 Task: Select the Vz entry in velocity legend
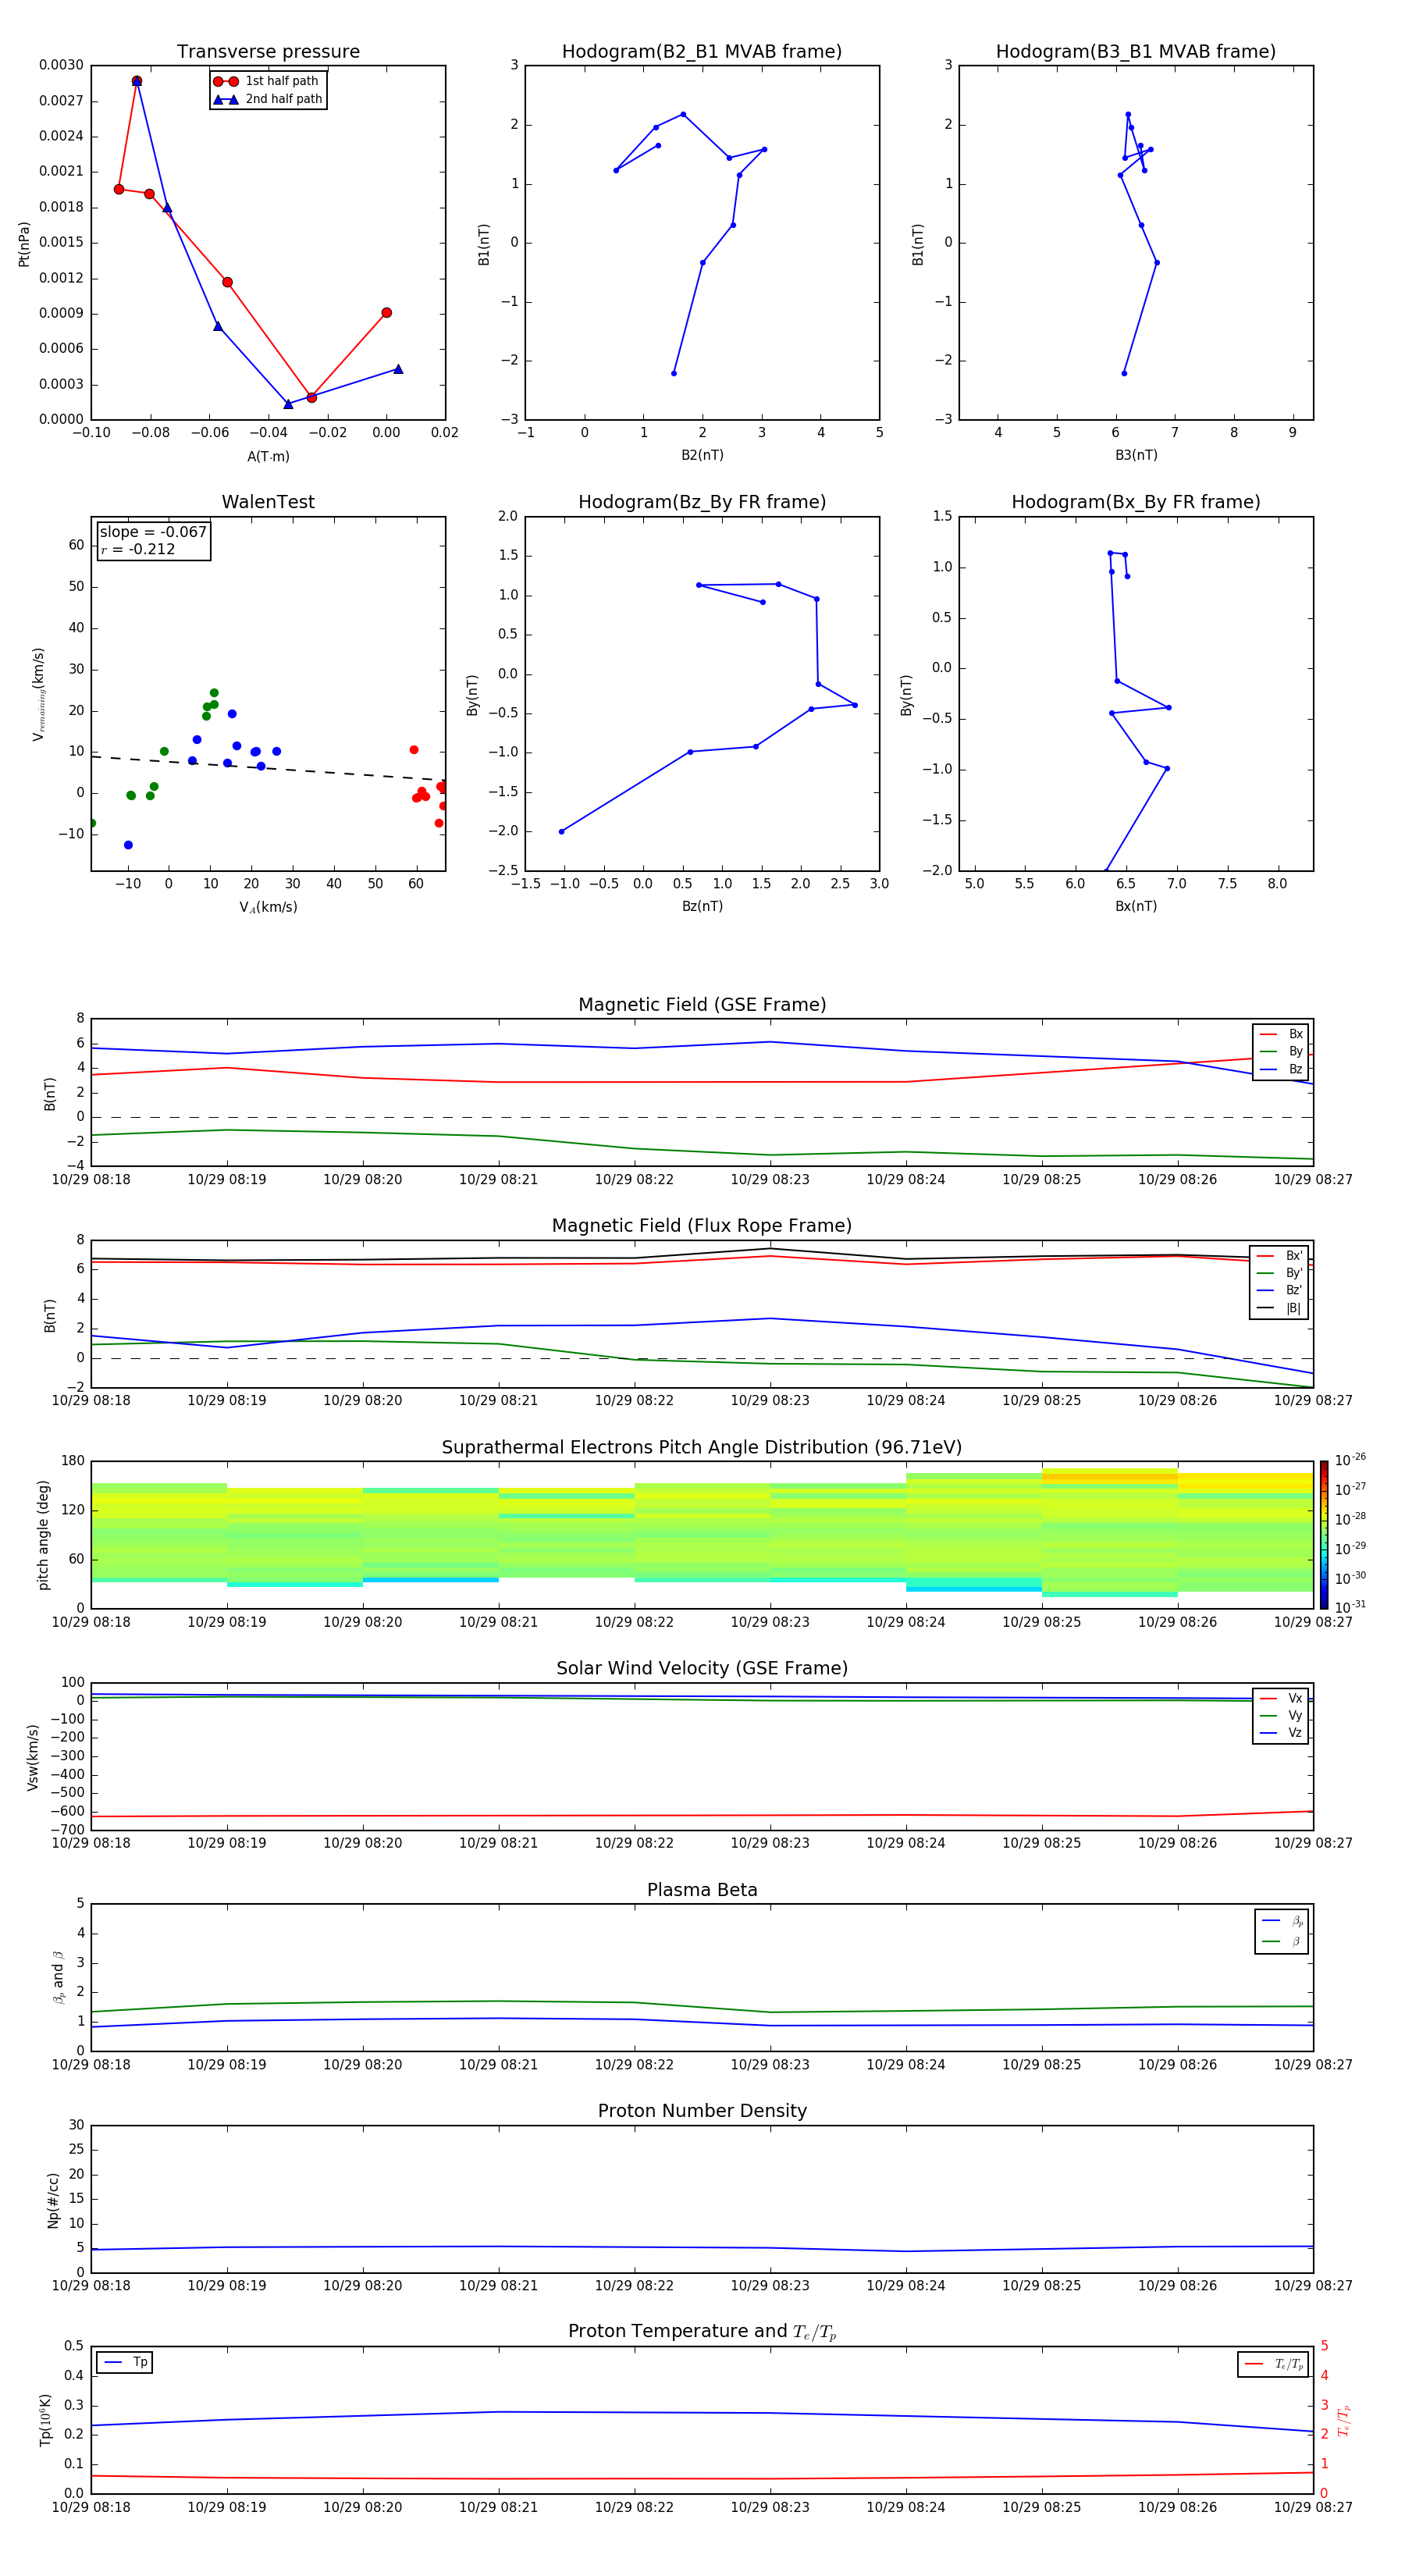point(1281,1733)
